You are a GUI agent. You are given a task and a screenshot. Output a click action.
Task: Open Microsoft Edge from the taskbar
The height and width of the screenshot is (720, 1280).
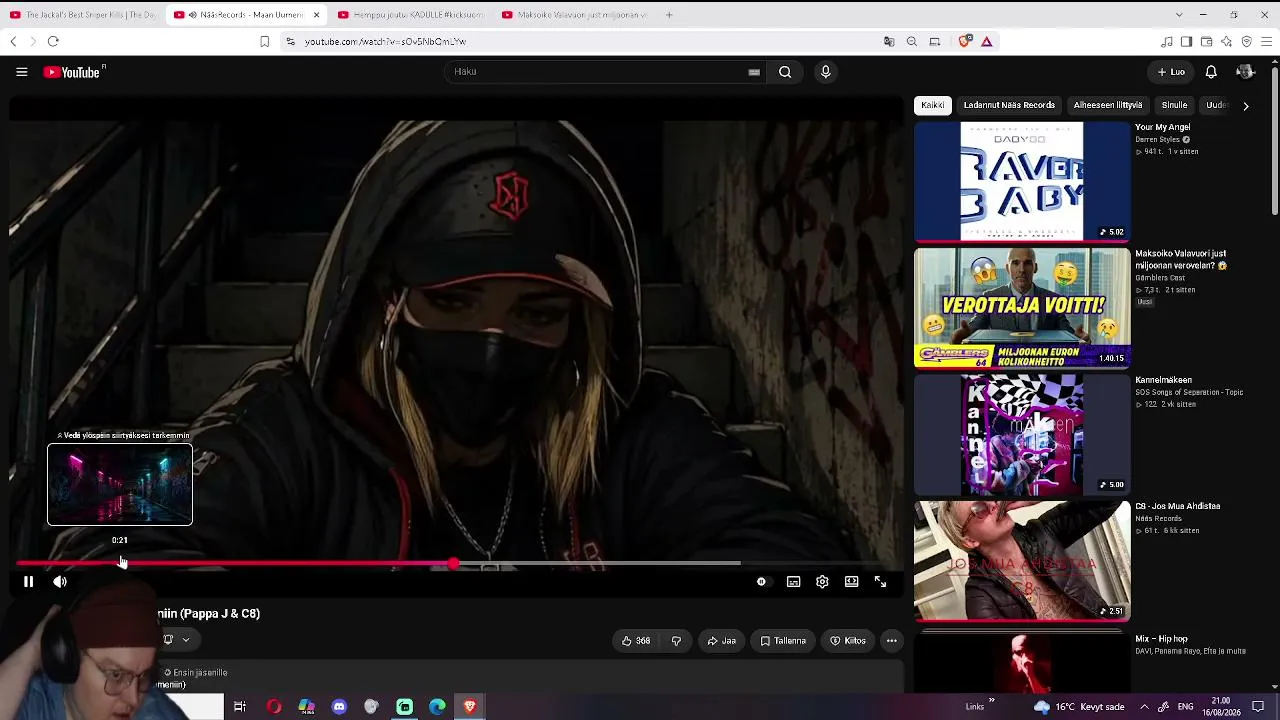[x=437, y=707]
